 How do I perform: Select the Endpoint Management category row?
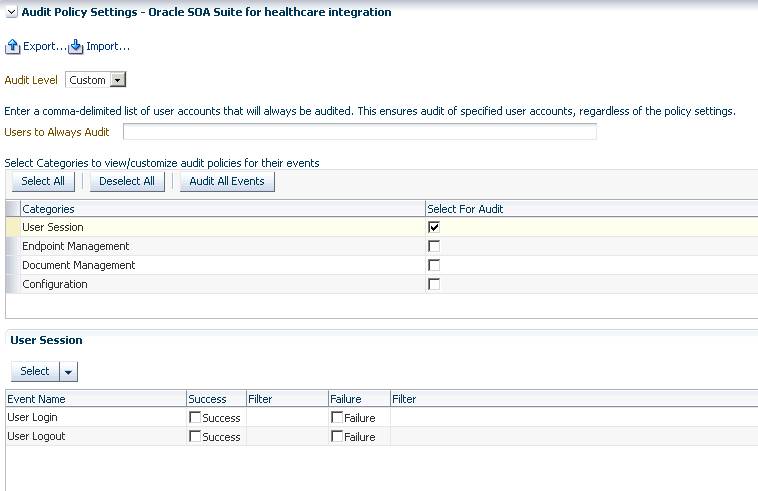[x=382, y=246]
